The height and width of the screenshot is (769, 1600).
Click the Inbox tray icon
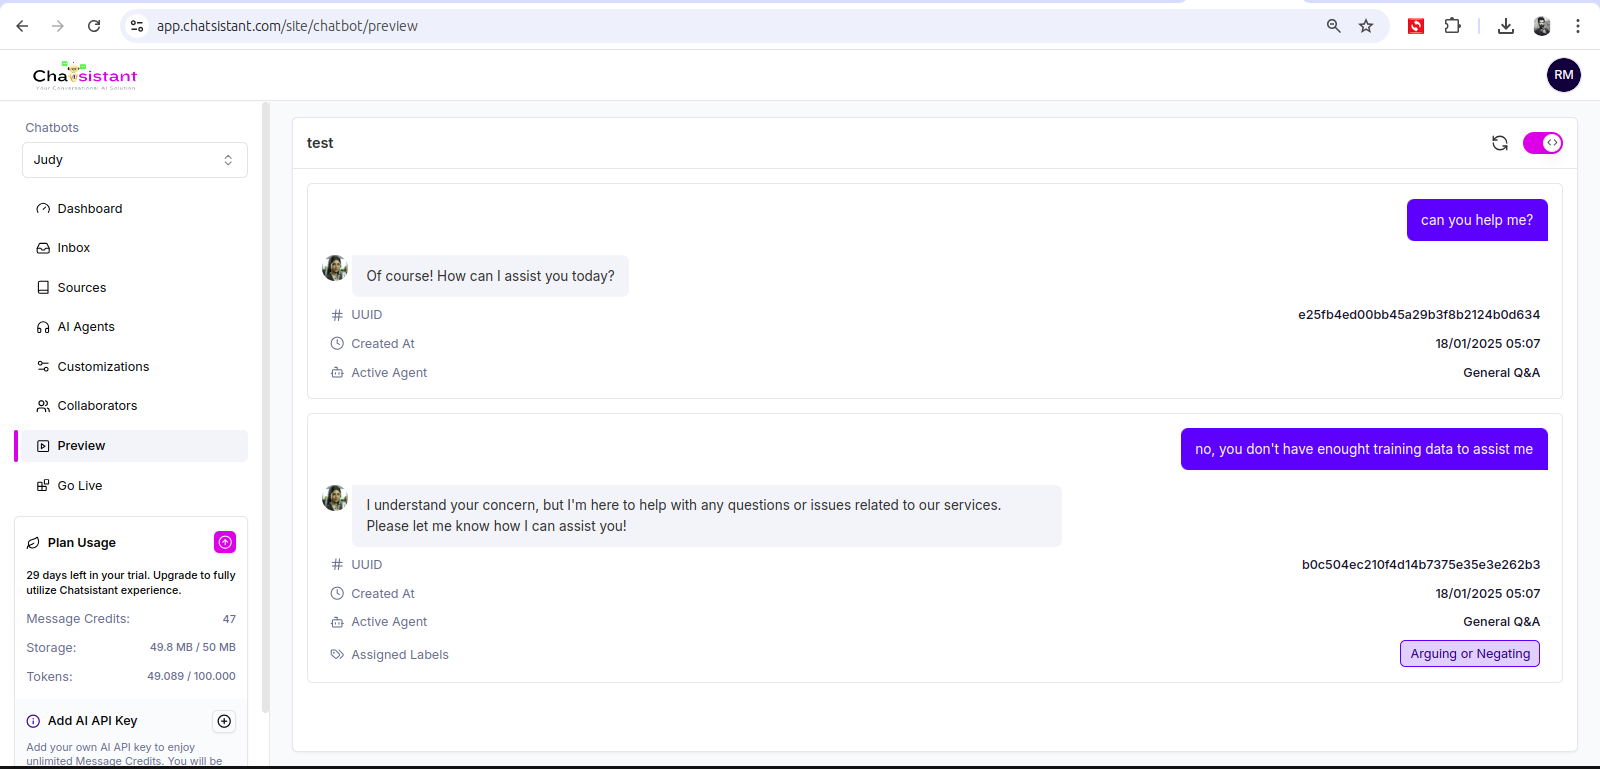point(43,248)
